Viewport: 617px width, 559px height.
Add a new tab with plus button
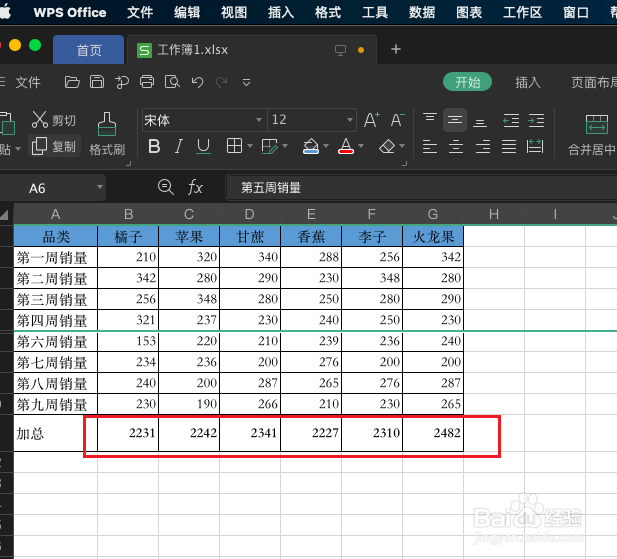(x=396, y=50)
